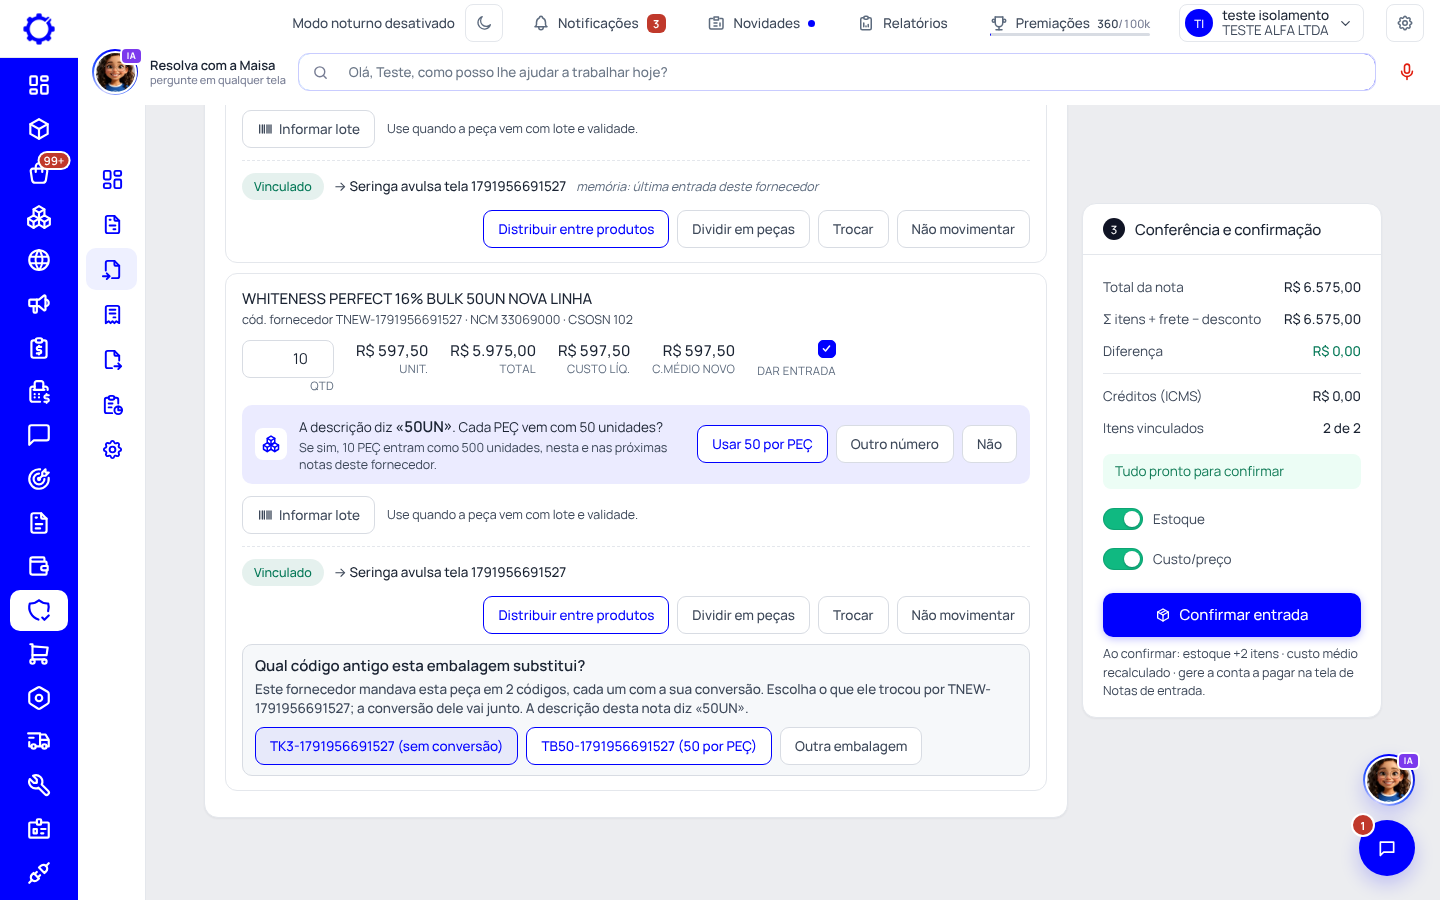
Task: Select the receipt icon in the secondary sidebar
Action: (x=112, y=315)
